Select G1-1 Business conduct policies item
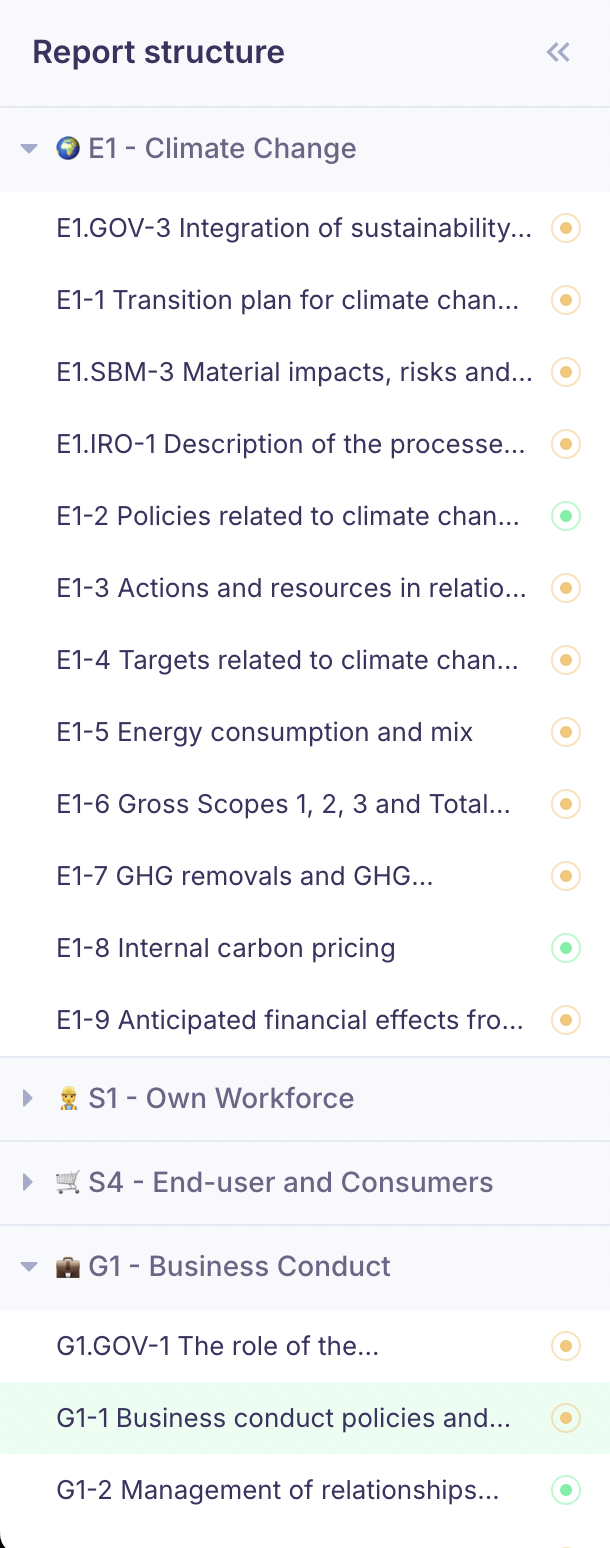This screenshot has height=1548, width=610. point(284,1418)
